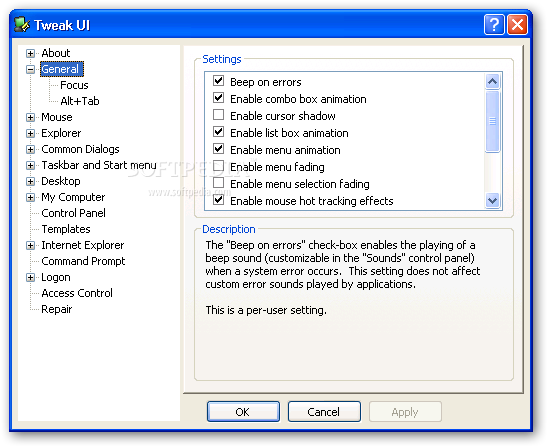Select Taskbar and Start menu item

(x=99, y=165)
